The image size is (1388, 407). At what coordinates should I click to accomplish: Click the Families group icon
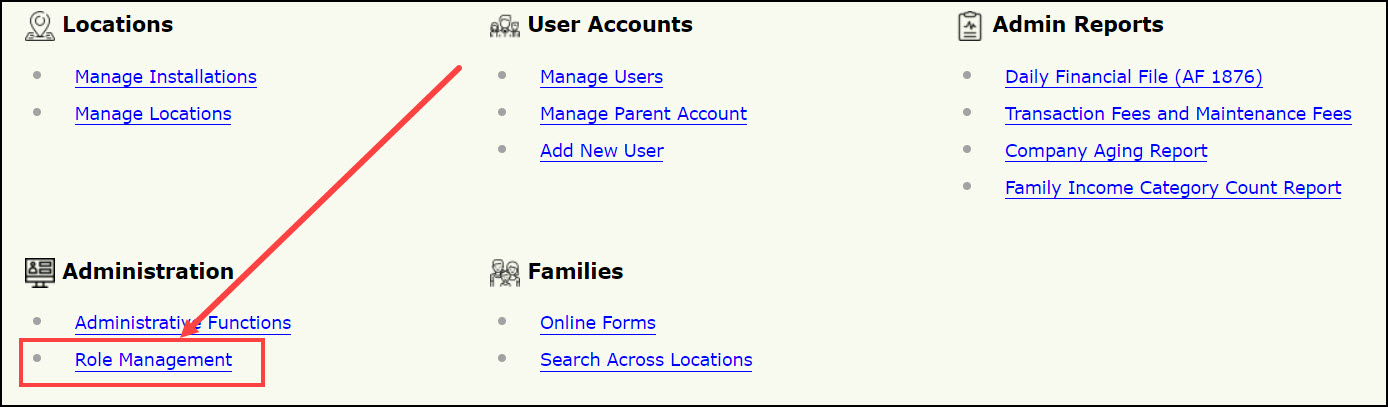505,272
